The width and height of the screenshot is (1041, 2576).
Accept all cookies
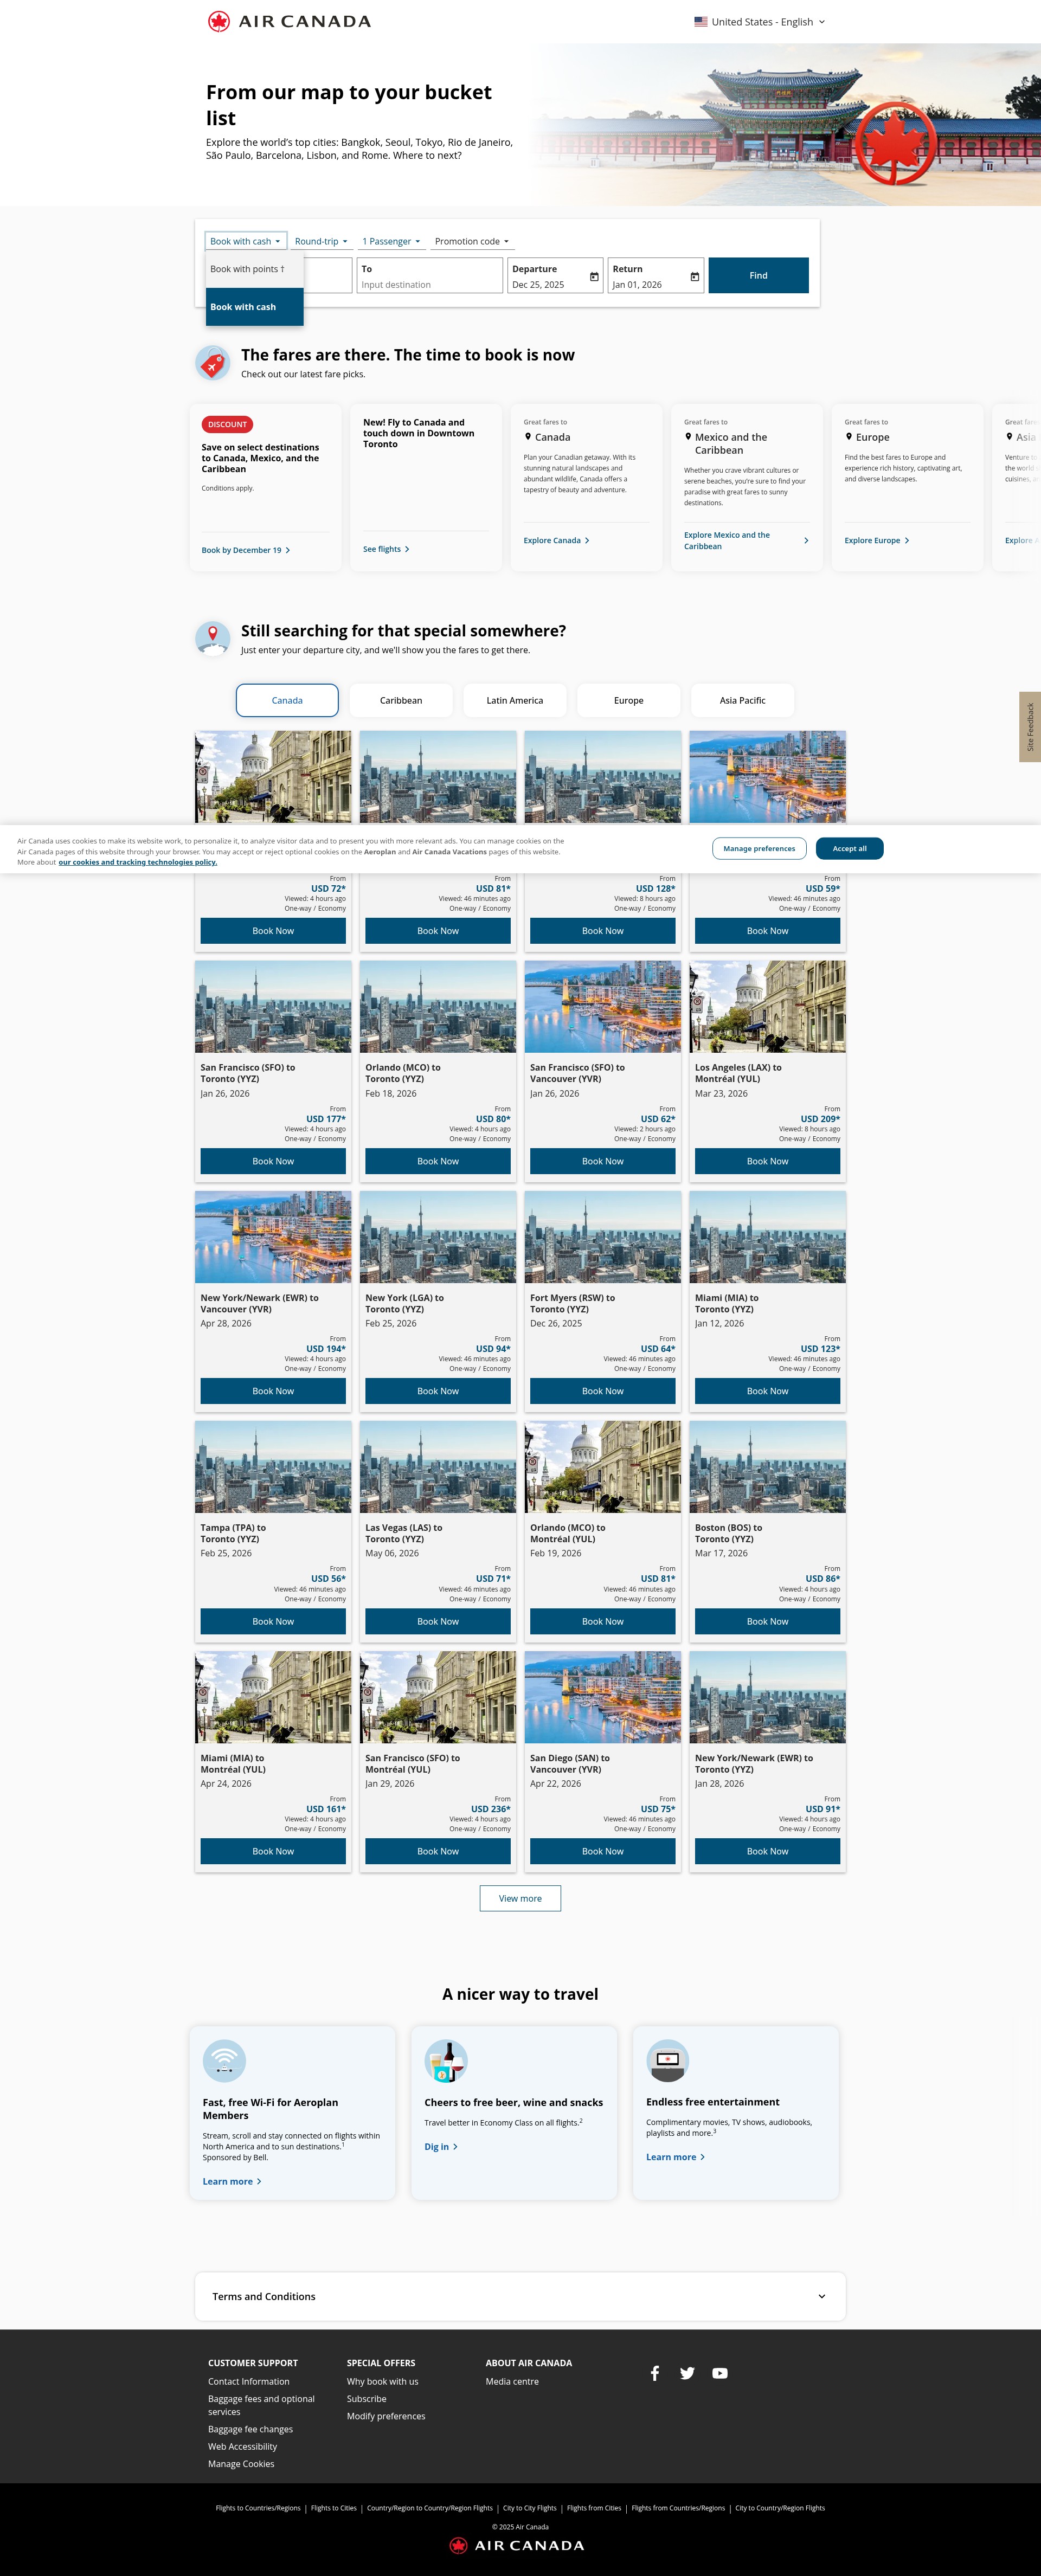(x=850, y=848)
